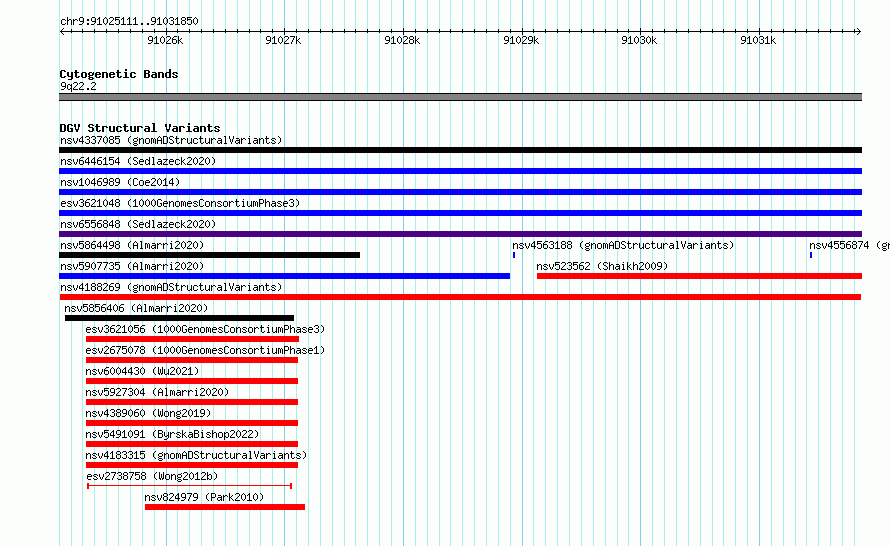Open esv2675078 (1000GenomesConsortiumPhase1) label
Image resolution: width=890 pixels, height=546 pixels.
(205, 350)
